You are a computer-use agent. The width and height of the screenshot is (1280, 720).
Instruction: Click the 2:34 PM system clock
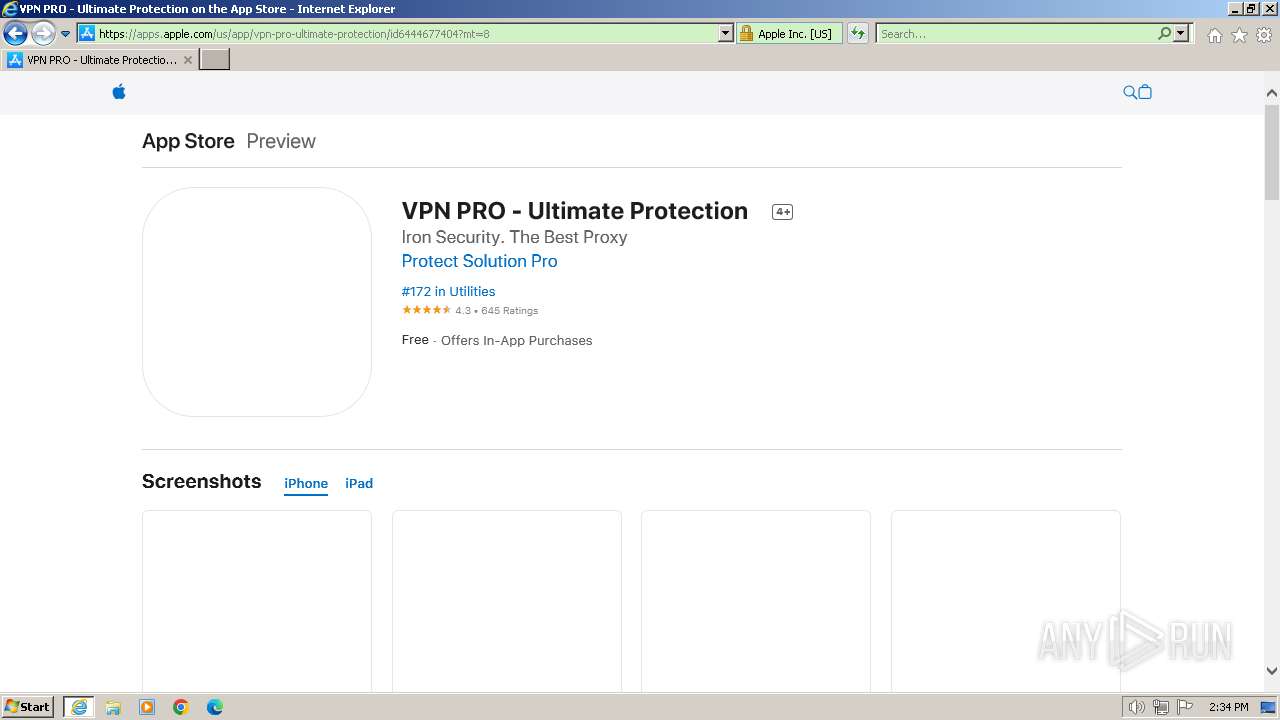point(1228,707)
